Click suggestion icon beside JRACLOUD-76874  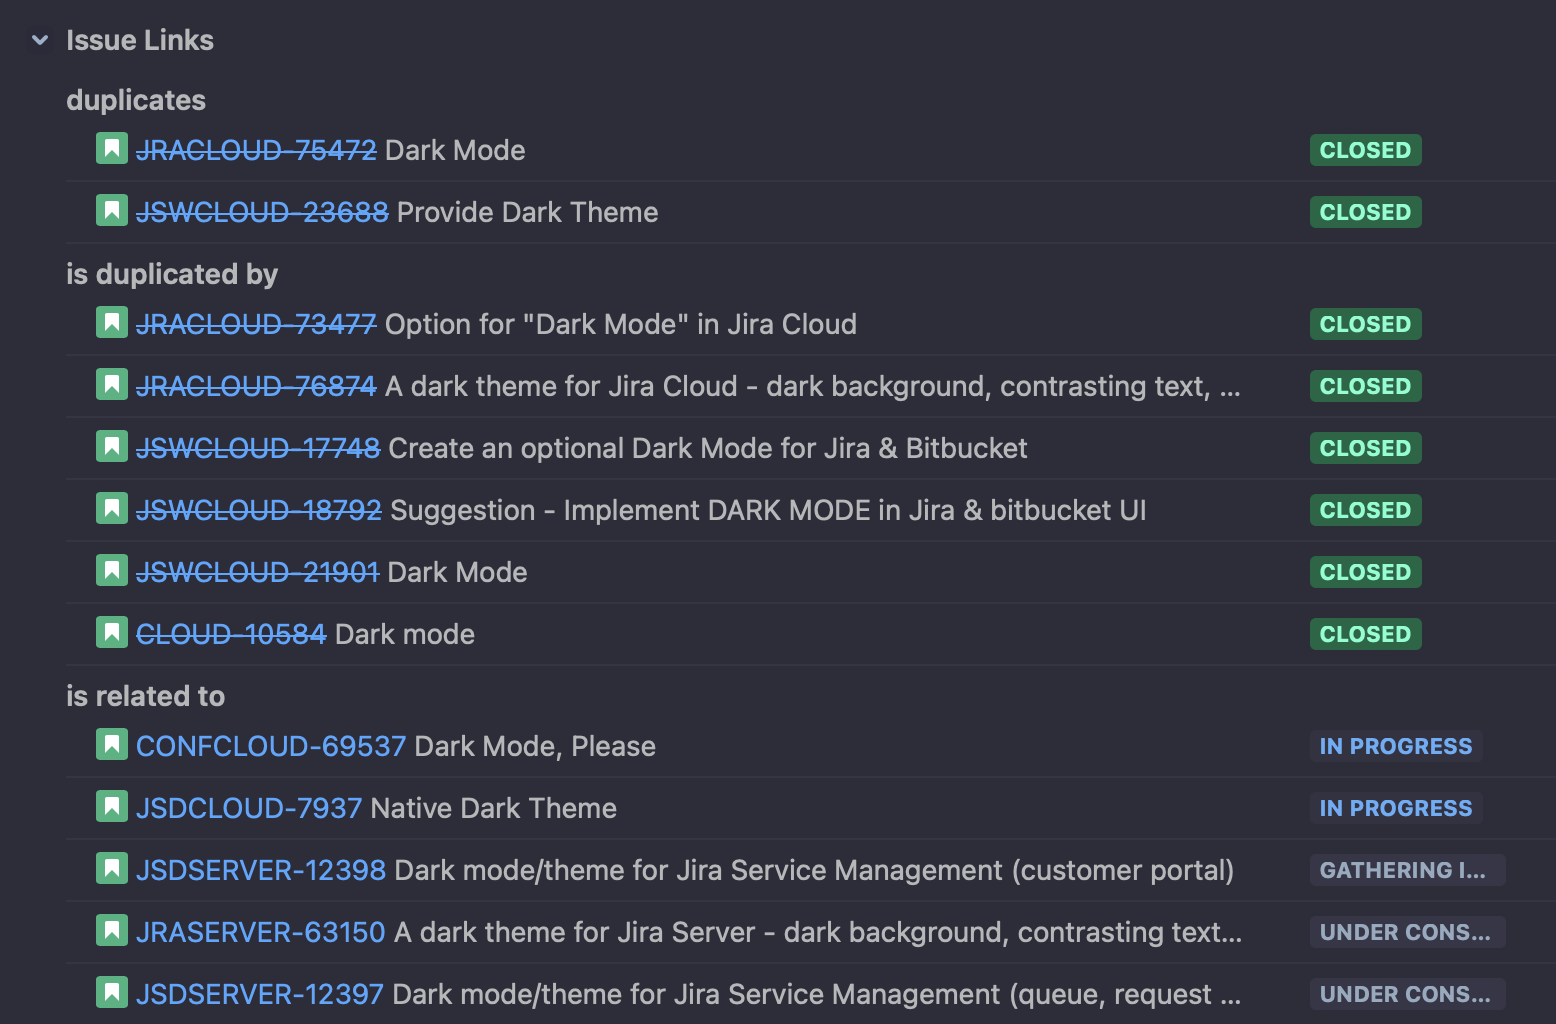click(x=112, y=385)
